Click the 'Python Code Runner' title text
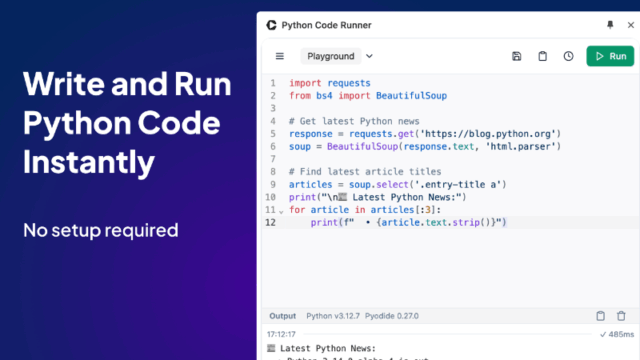Image resolution: width=640 pixels, height=360 pixels. click(327, 25)
